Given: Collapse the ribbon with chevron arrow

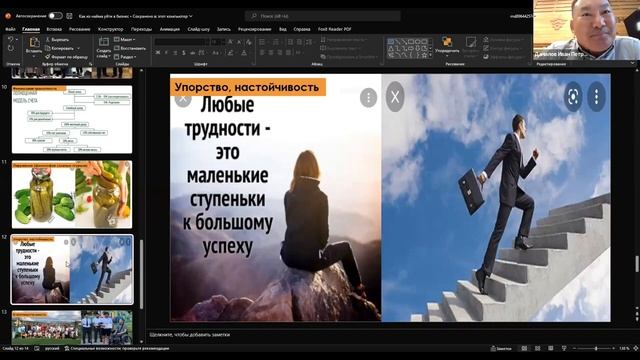Looking at the screenshot, I should click(632, 63).
